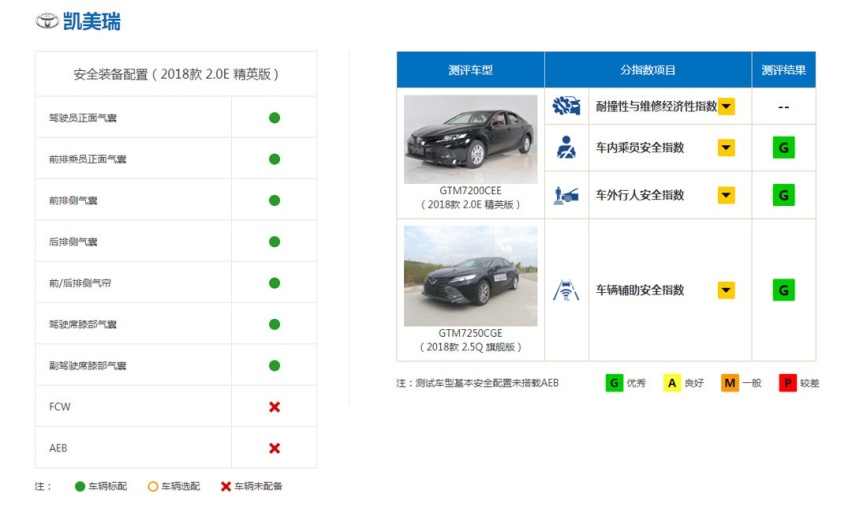Click the vehicle assist safety radar icon

566,290
